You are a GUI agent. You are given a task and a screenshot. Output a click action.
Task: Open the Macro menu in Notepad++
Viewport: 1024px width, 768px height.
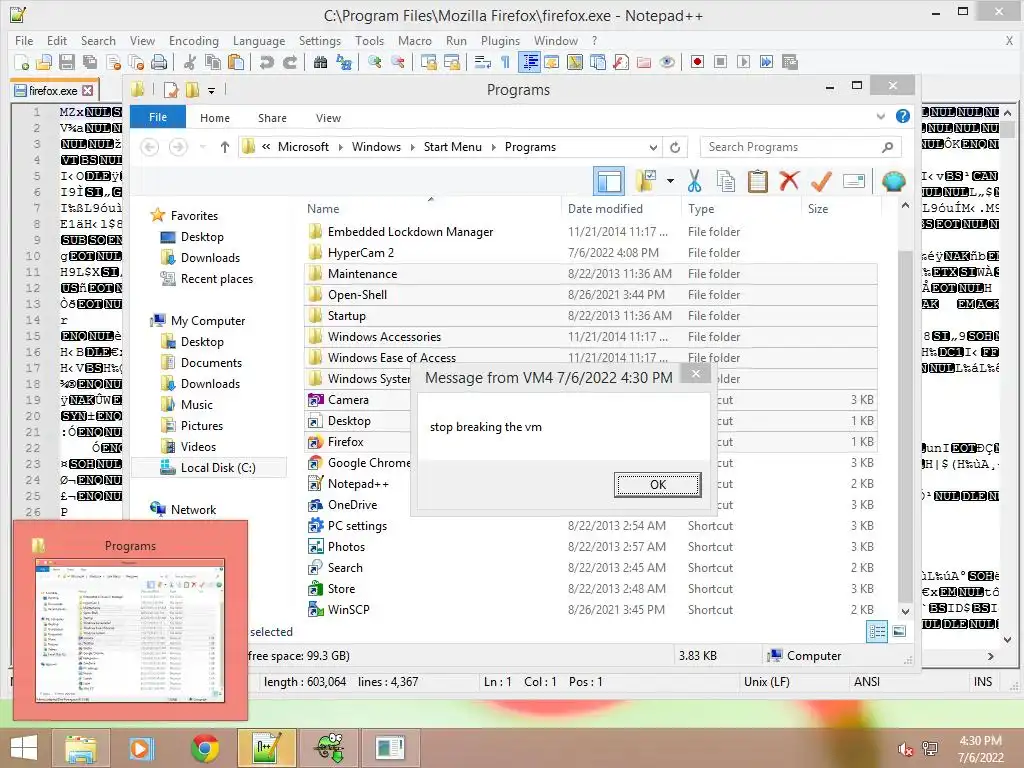tap(415, 40)
